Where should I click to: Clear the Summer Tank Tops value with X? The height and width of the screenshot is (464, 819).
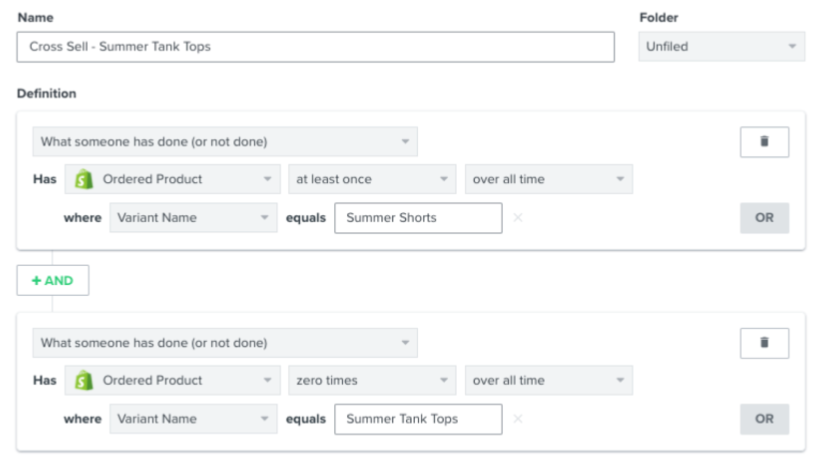518,419
